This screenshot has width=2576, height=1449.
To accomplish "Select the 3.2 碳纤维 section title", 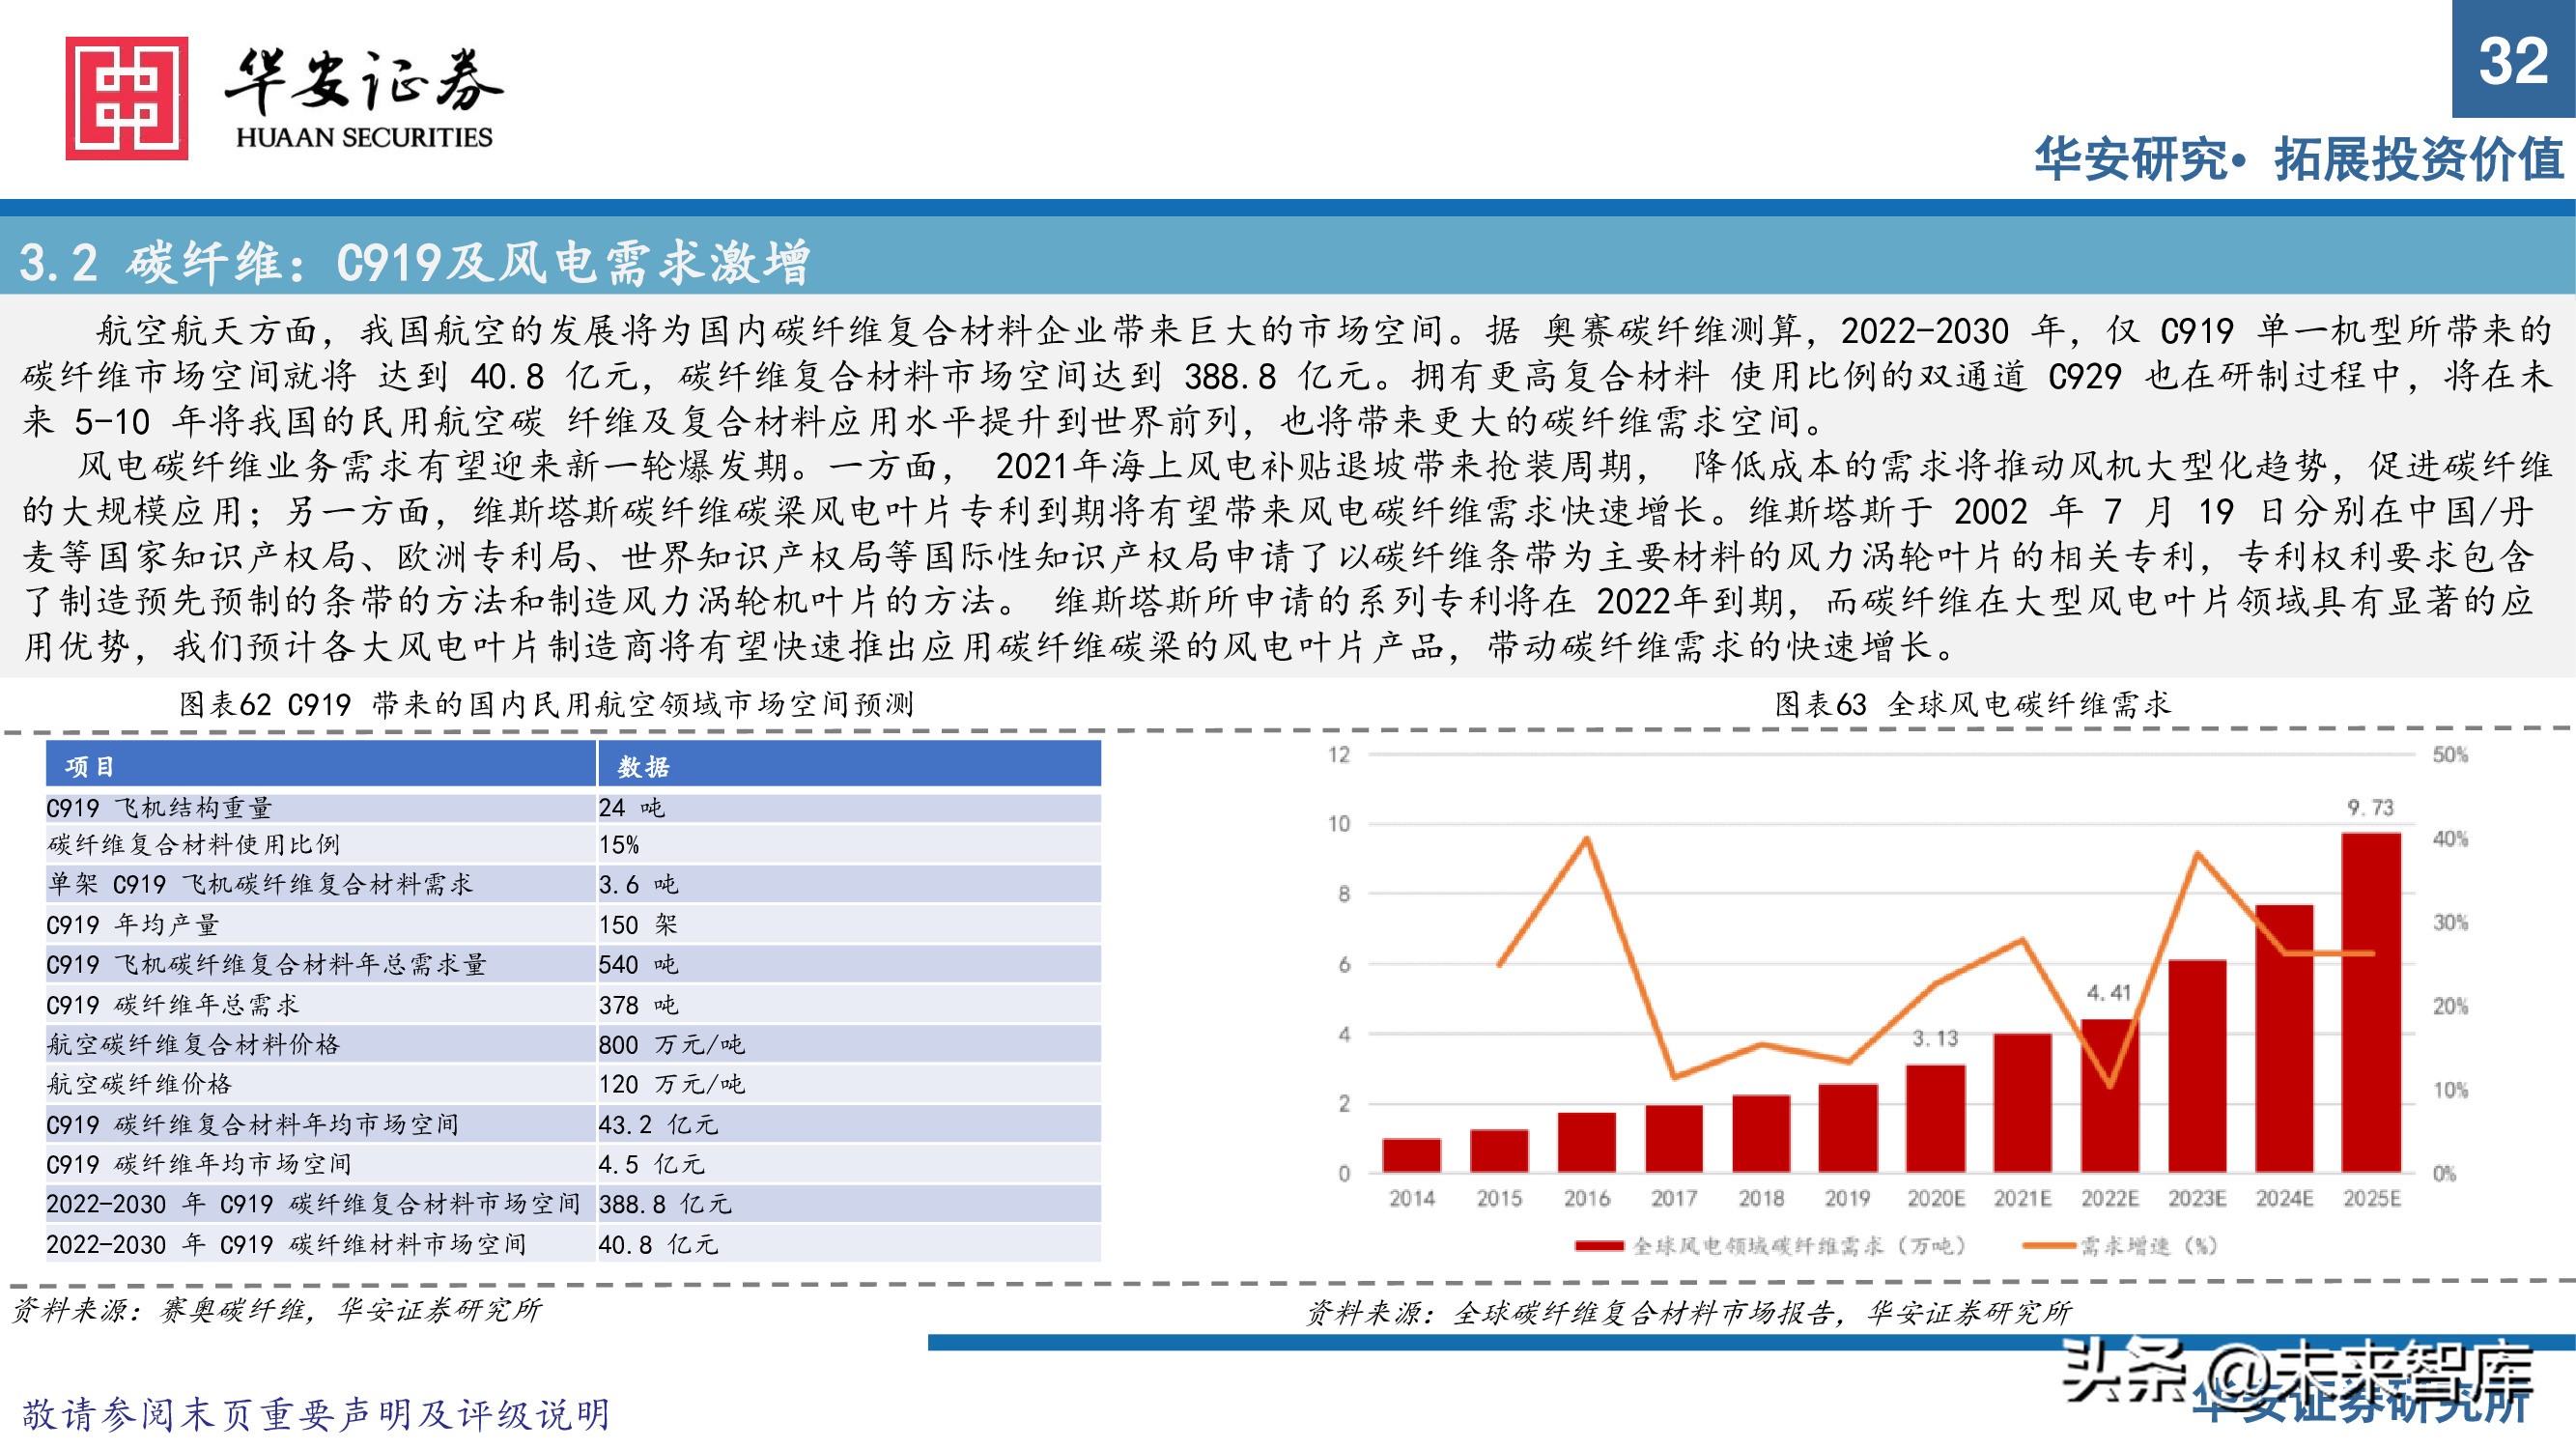I will [422, 259].
